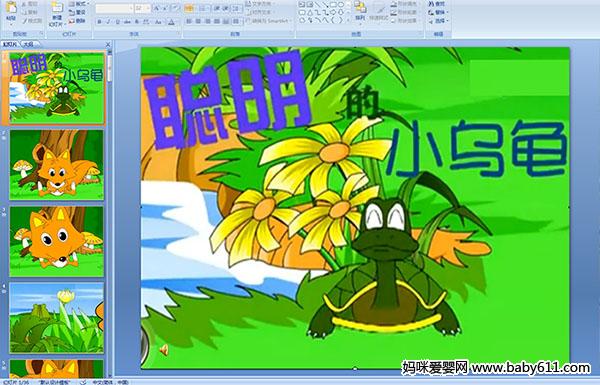Click the Paste icon in the clipboard group
Image resolution: width=600 pixels, height=385 pixels.
[11, 11]
